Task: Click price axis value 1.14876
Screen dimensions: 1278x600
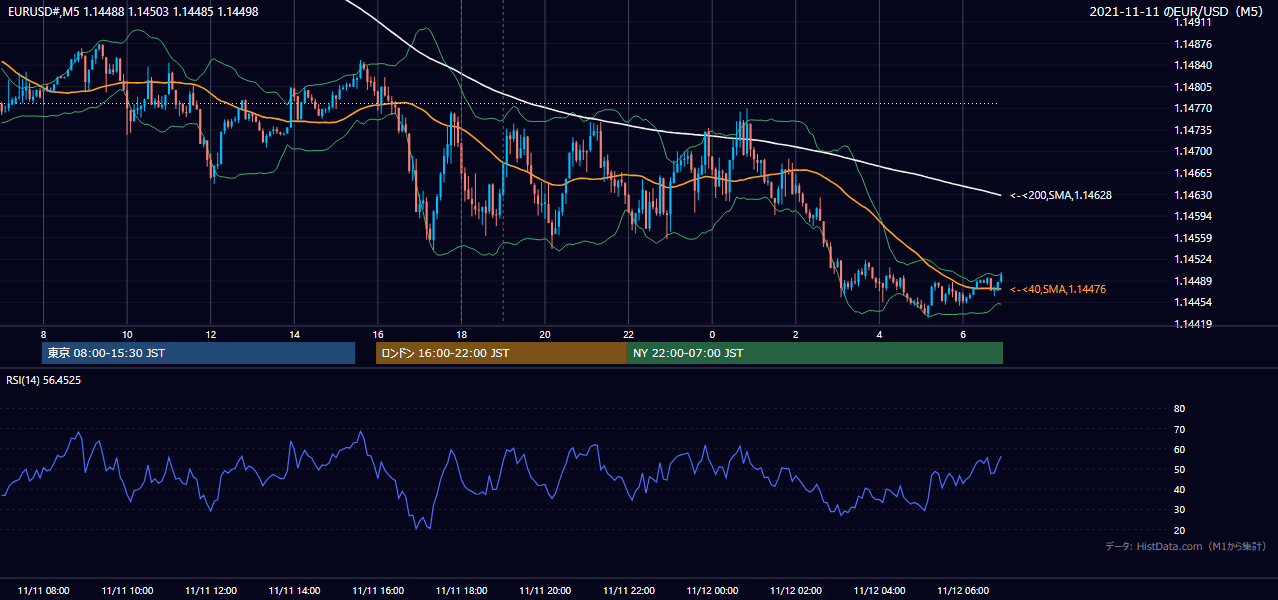Action: click(x=1193, y=44)
